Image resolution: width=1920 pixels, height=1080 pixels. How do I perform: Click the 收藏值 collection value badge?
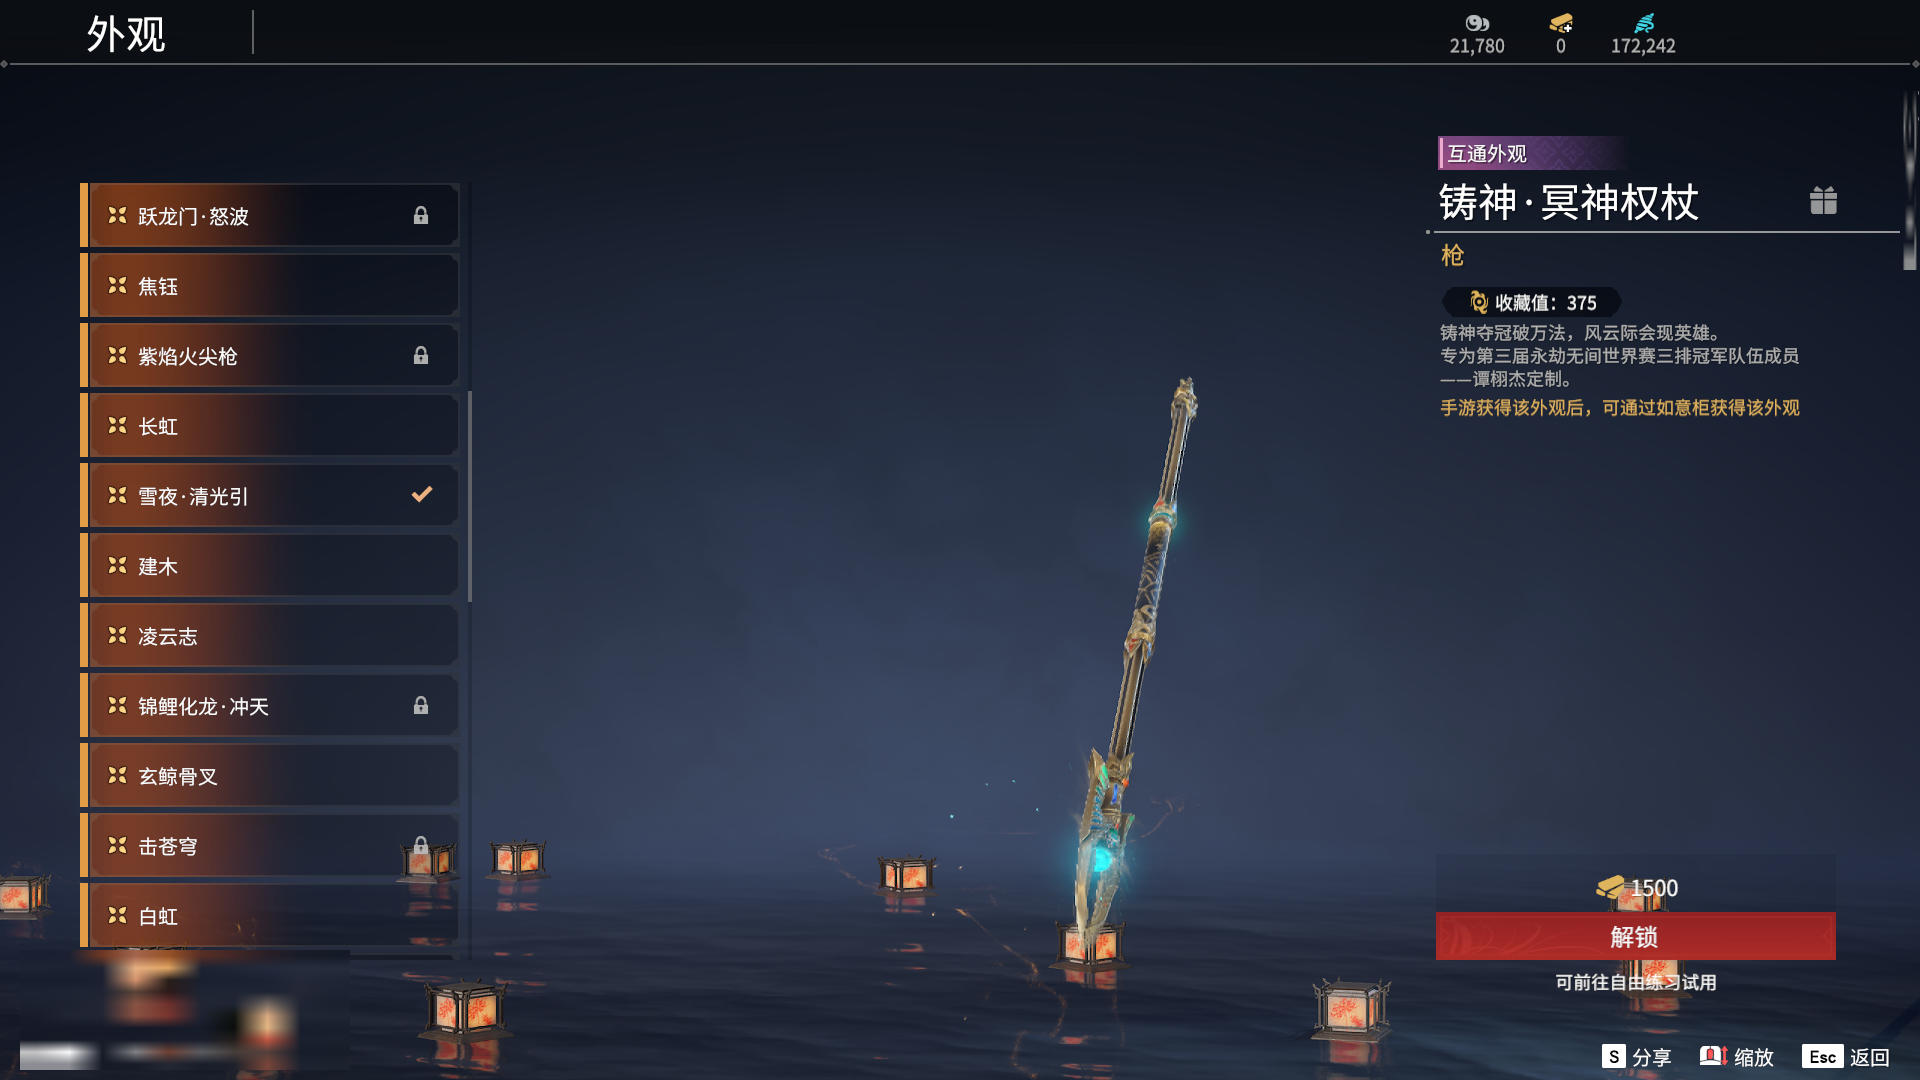1532,302
